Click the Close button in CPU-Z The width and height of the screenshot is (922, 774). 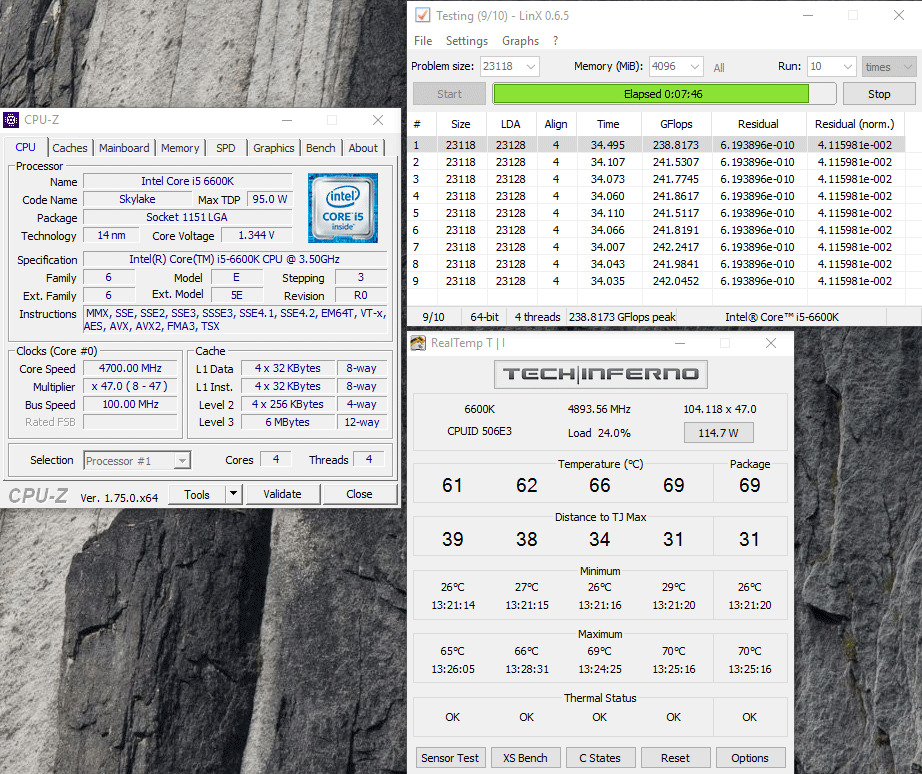click(x=359, y=494)
